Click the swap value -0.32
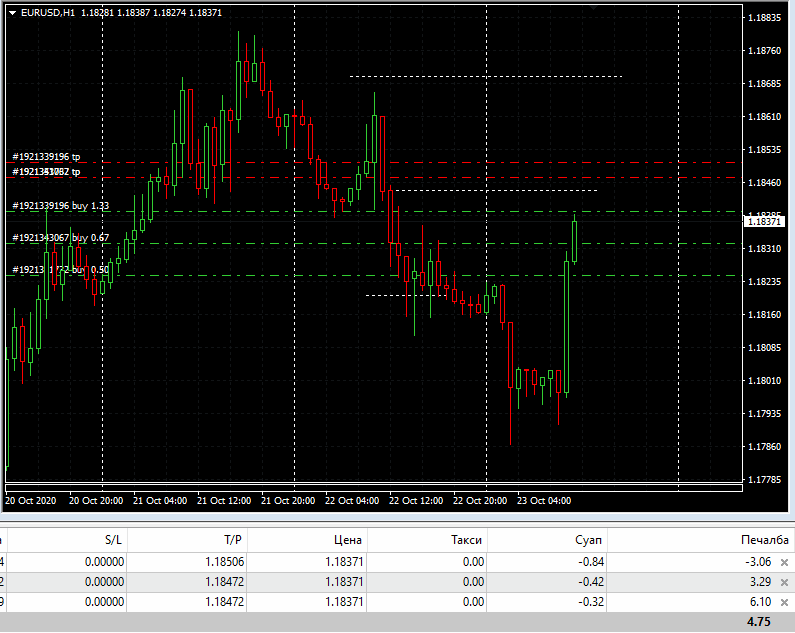Image resolution: width=795 pixels, height=633 pixels. click(591, 602)
